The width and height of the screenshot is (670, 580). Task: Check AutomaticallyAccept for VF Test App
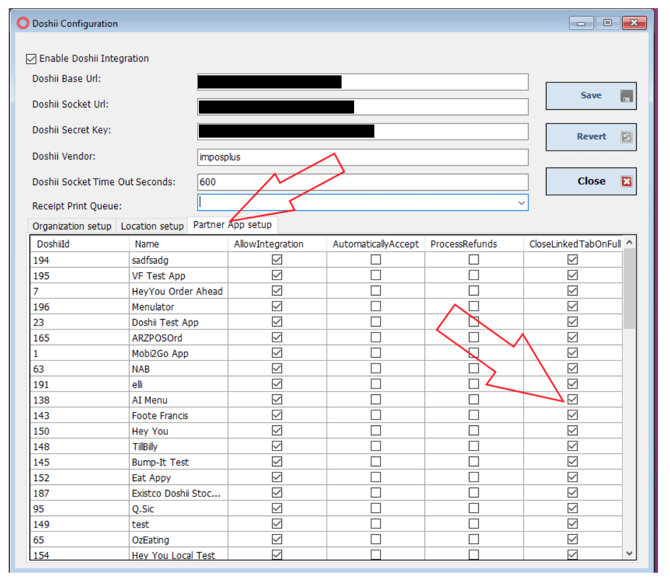(376, 275)
